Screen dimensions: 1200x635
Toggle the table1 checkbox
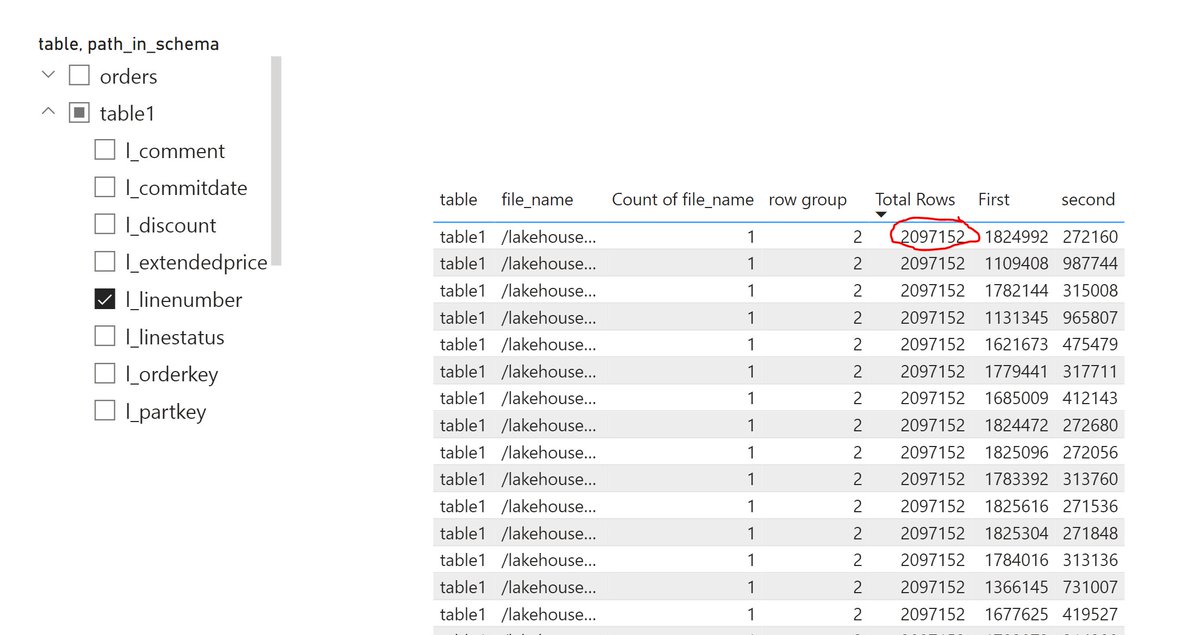[x=79, y=113]
